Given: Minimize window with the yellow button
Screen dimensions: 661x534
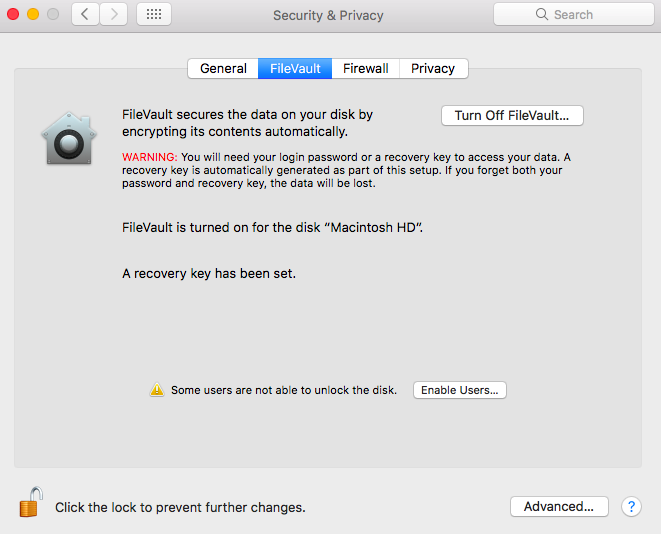Looking at the screenshot, I should [x=33, y=14].
